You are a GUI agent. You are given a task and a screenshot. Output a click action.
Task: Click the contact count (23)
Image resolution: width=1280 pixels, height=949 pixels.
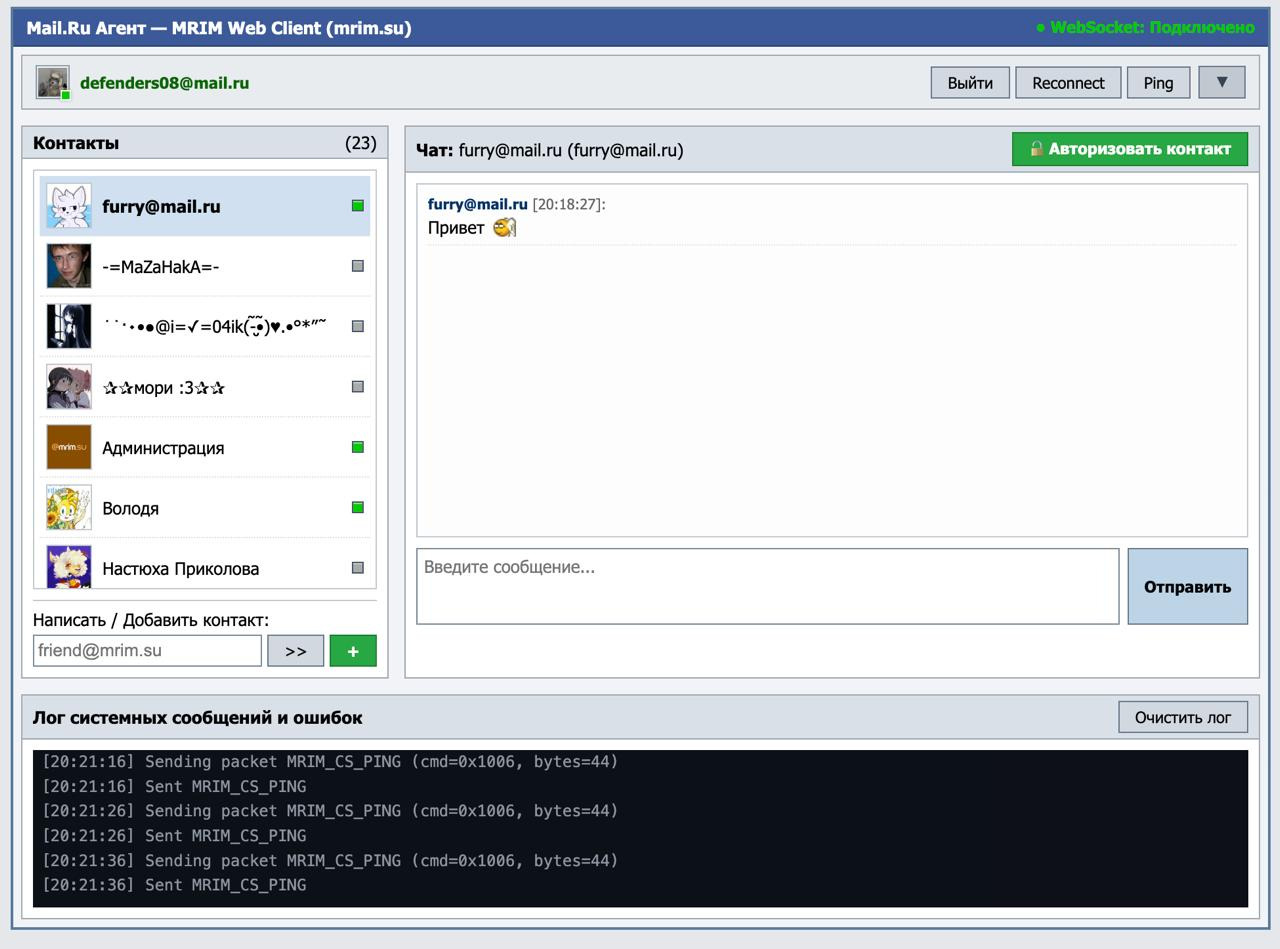point(361,143)
